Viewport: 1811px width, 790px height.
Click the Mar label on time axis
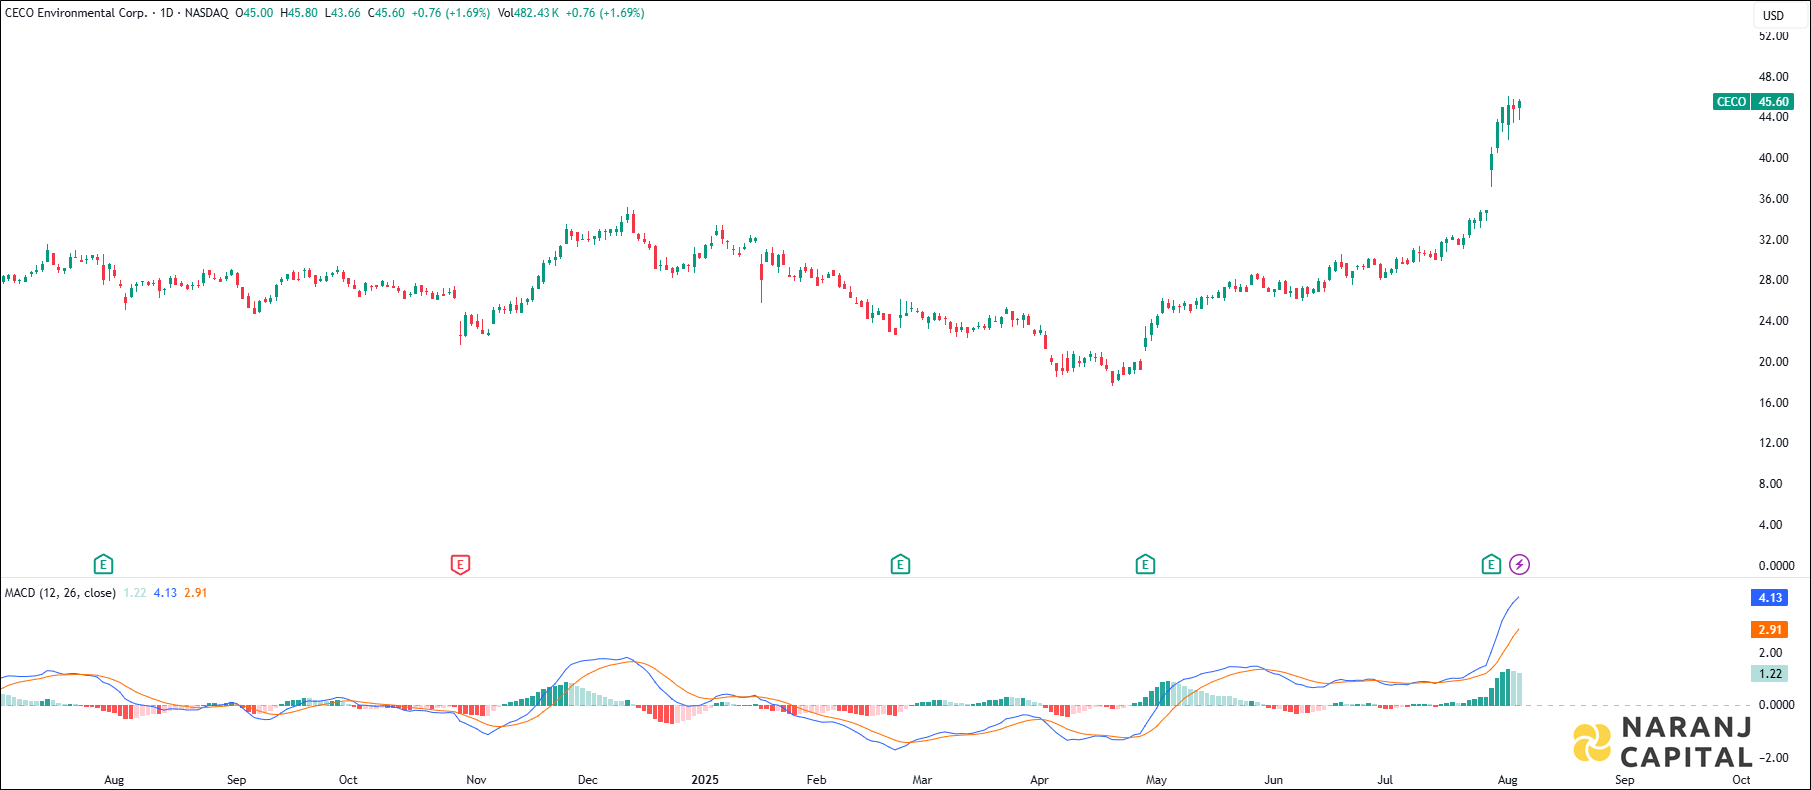click(922, 780)
